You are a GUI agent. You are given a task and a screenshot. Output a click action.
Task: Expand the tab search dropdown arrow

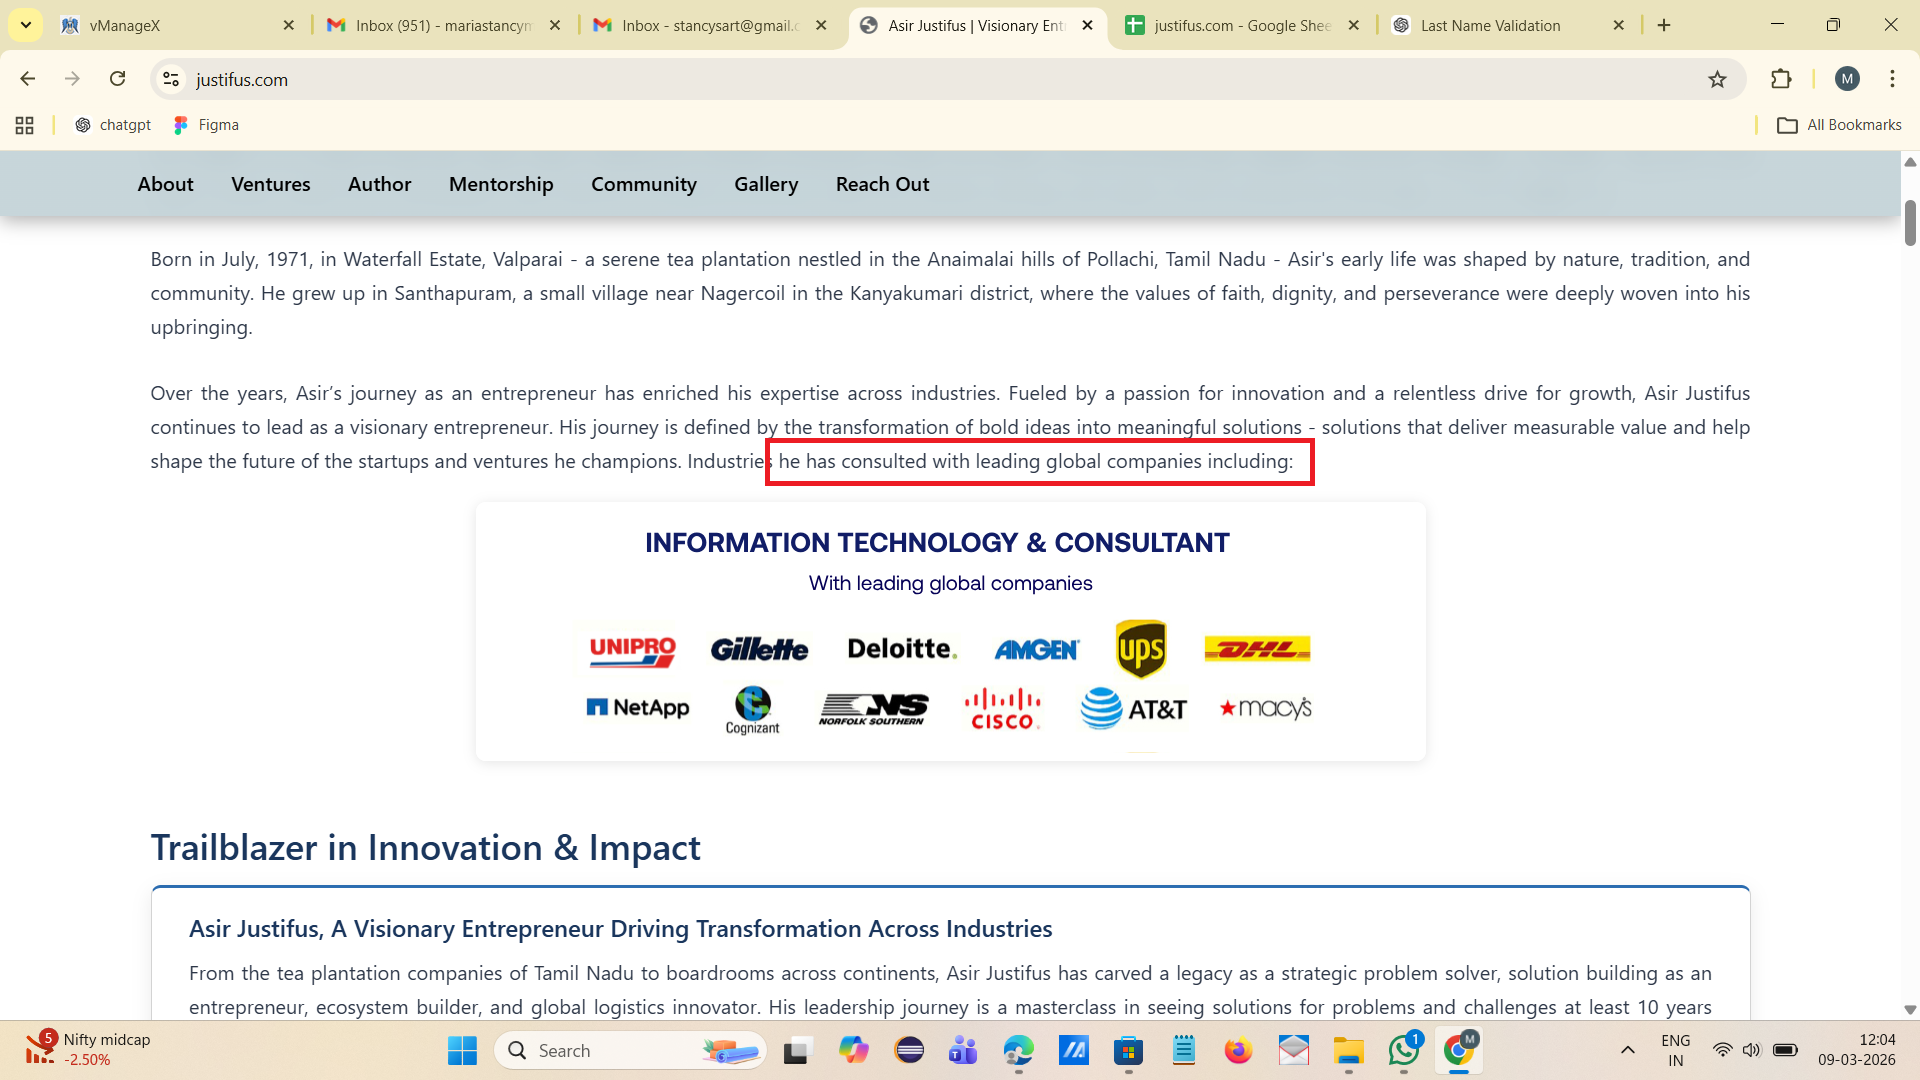tap(26, 25)
